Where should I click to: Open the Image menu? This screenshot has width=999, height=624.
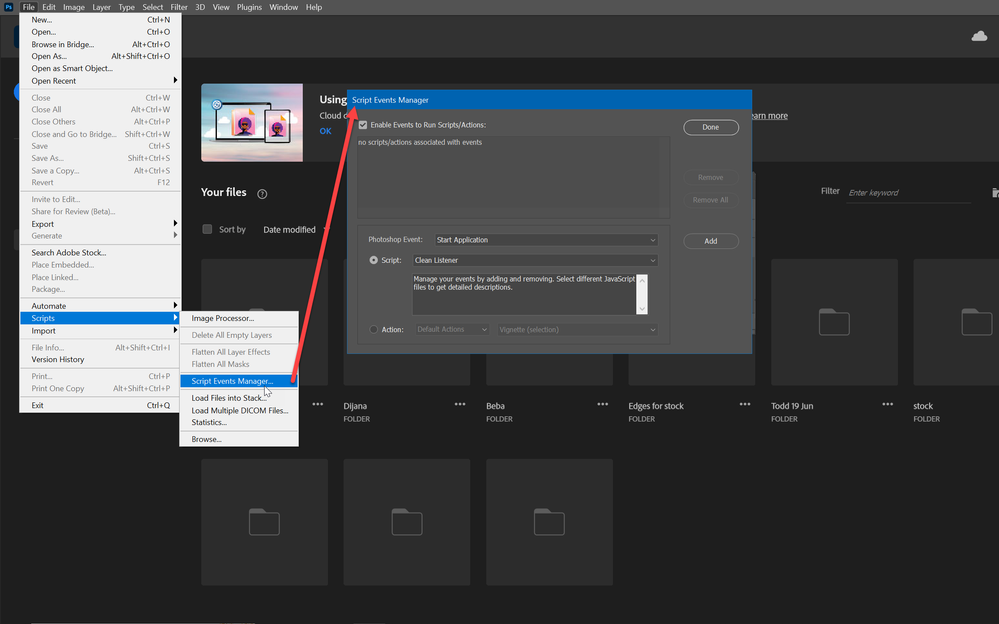[74, 7]
